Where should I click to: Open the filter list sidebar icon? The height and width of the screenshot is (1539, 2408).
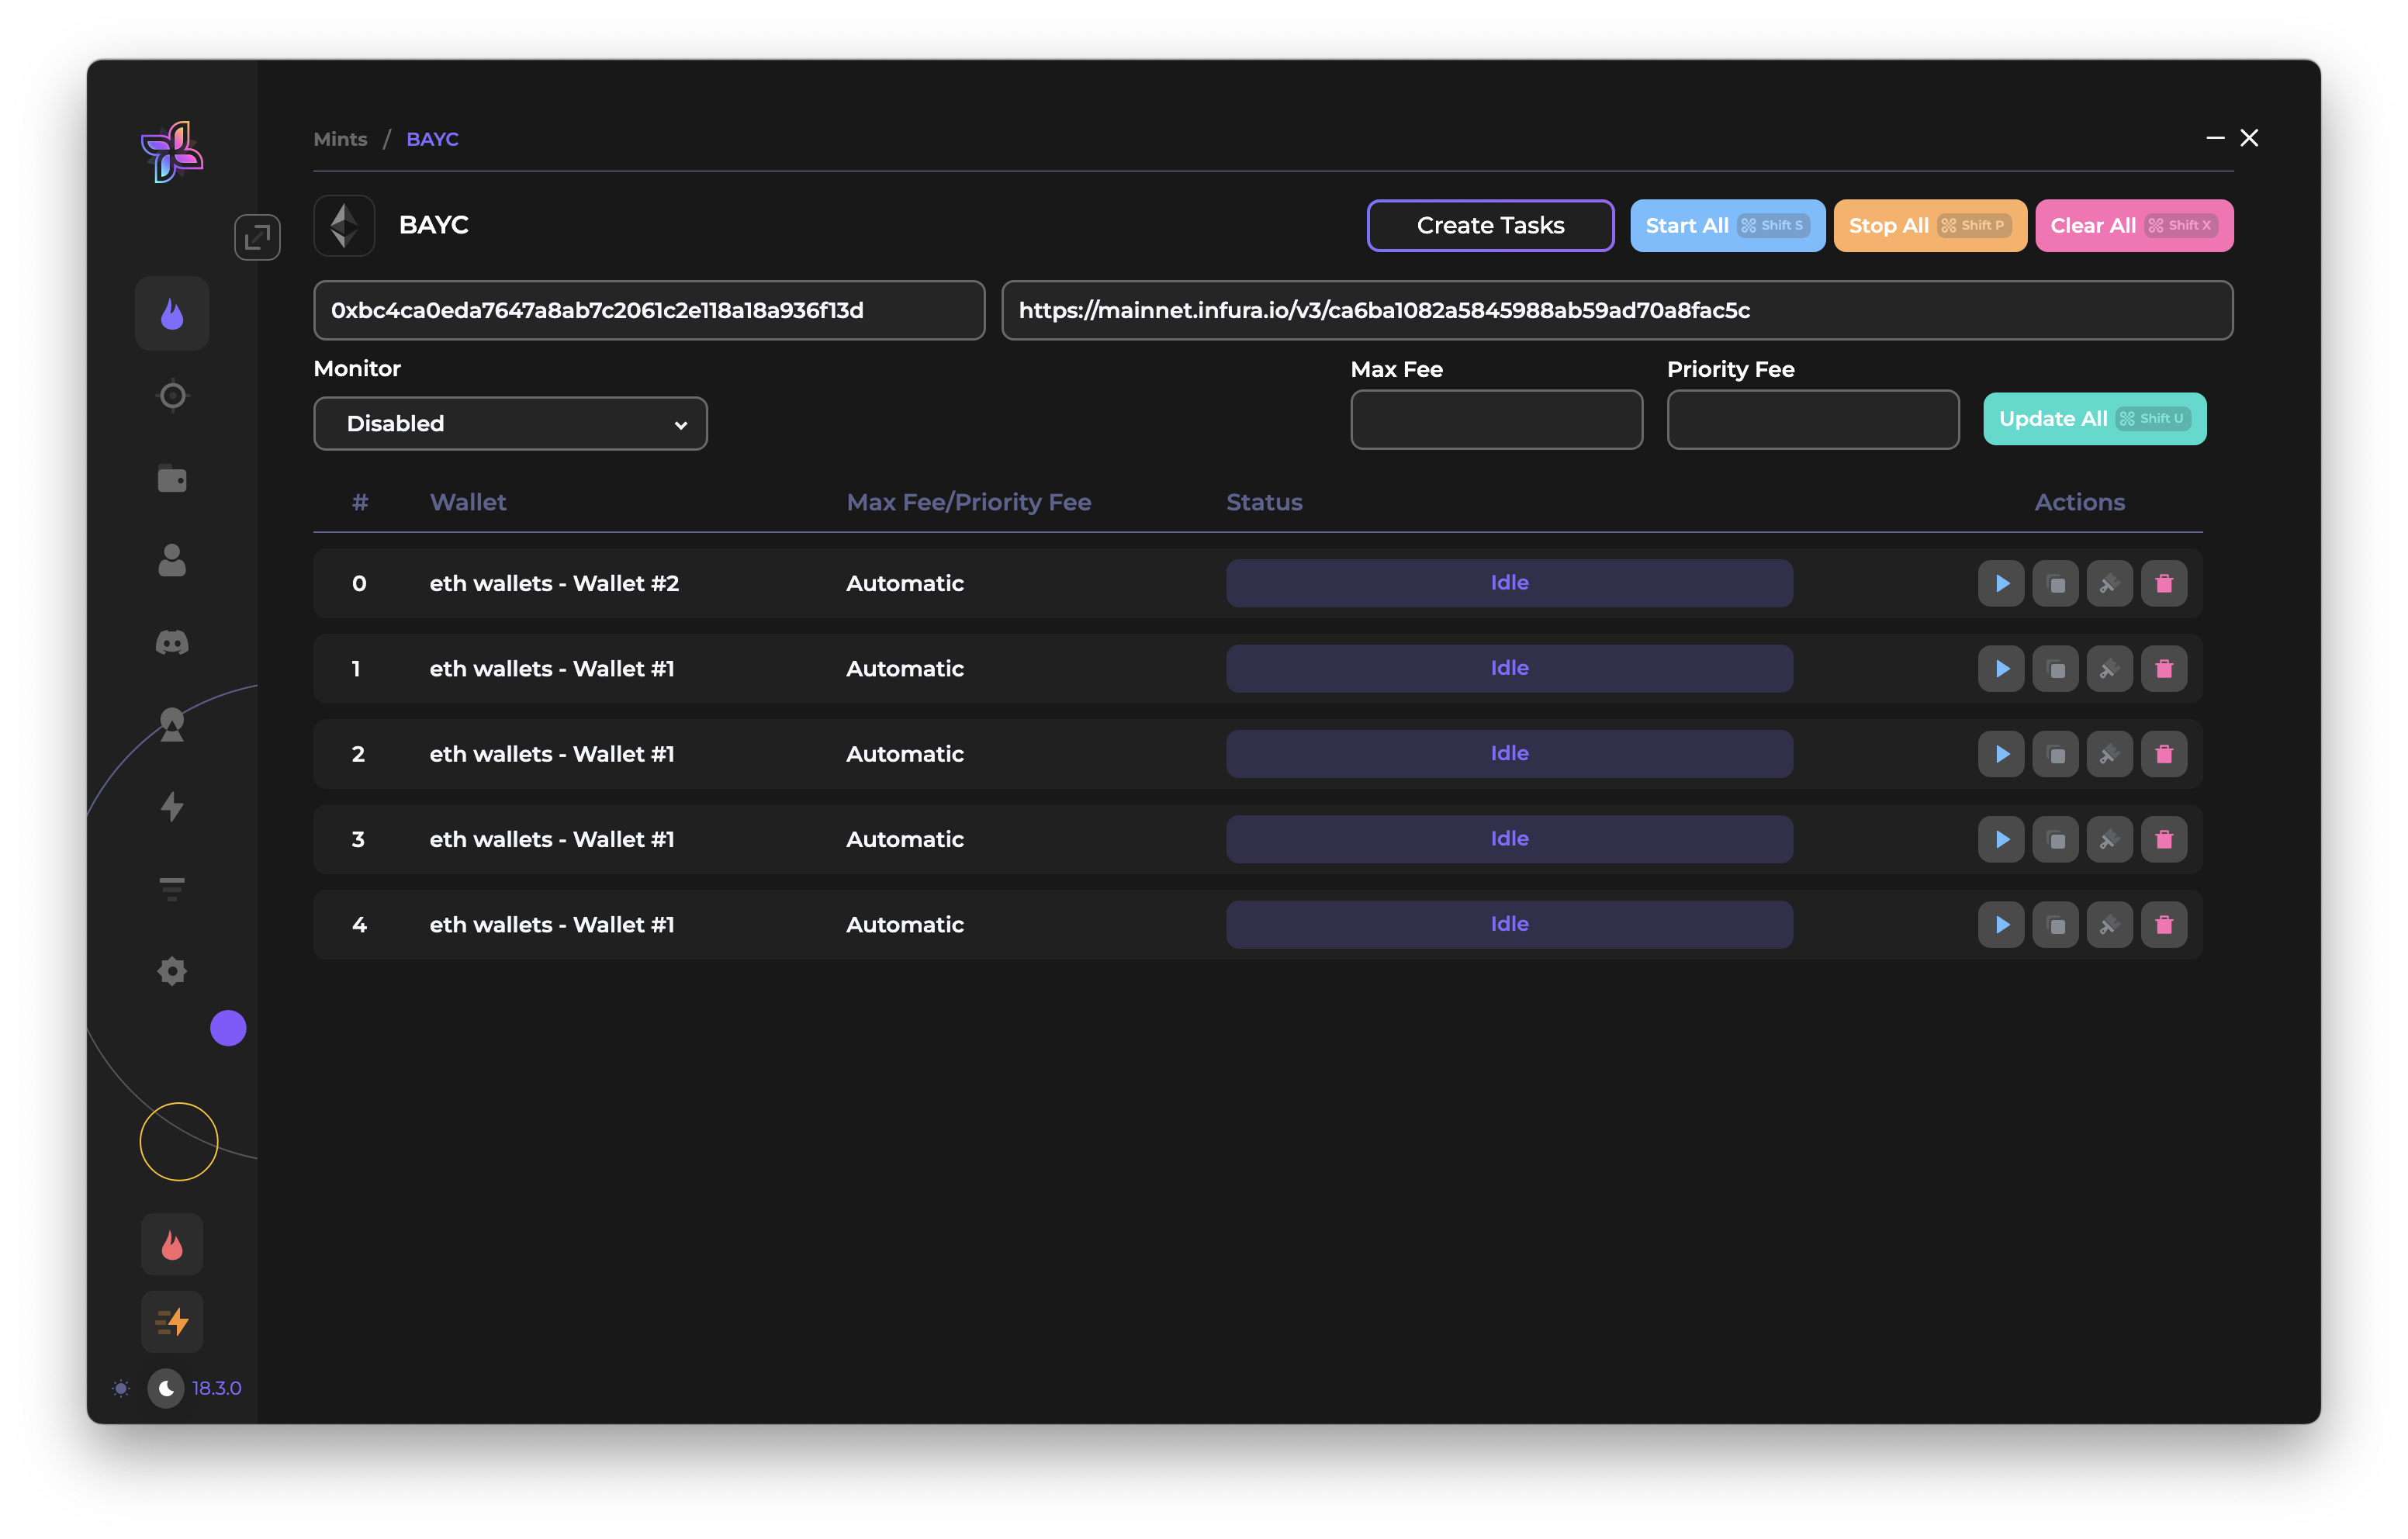pyautogui.click(x=172, y=888)
